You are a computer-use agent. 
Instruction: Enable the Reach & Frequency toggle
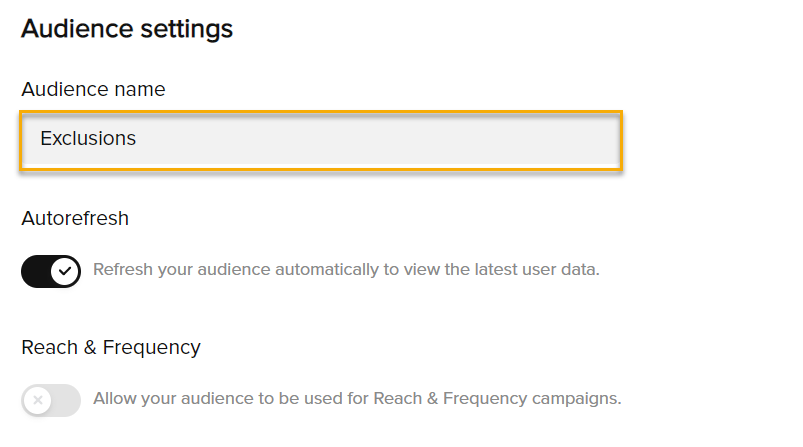click(x=51, y=400)
